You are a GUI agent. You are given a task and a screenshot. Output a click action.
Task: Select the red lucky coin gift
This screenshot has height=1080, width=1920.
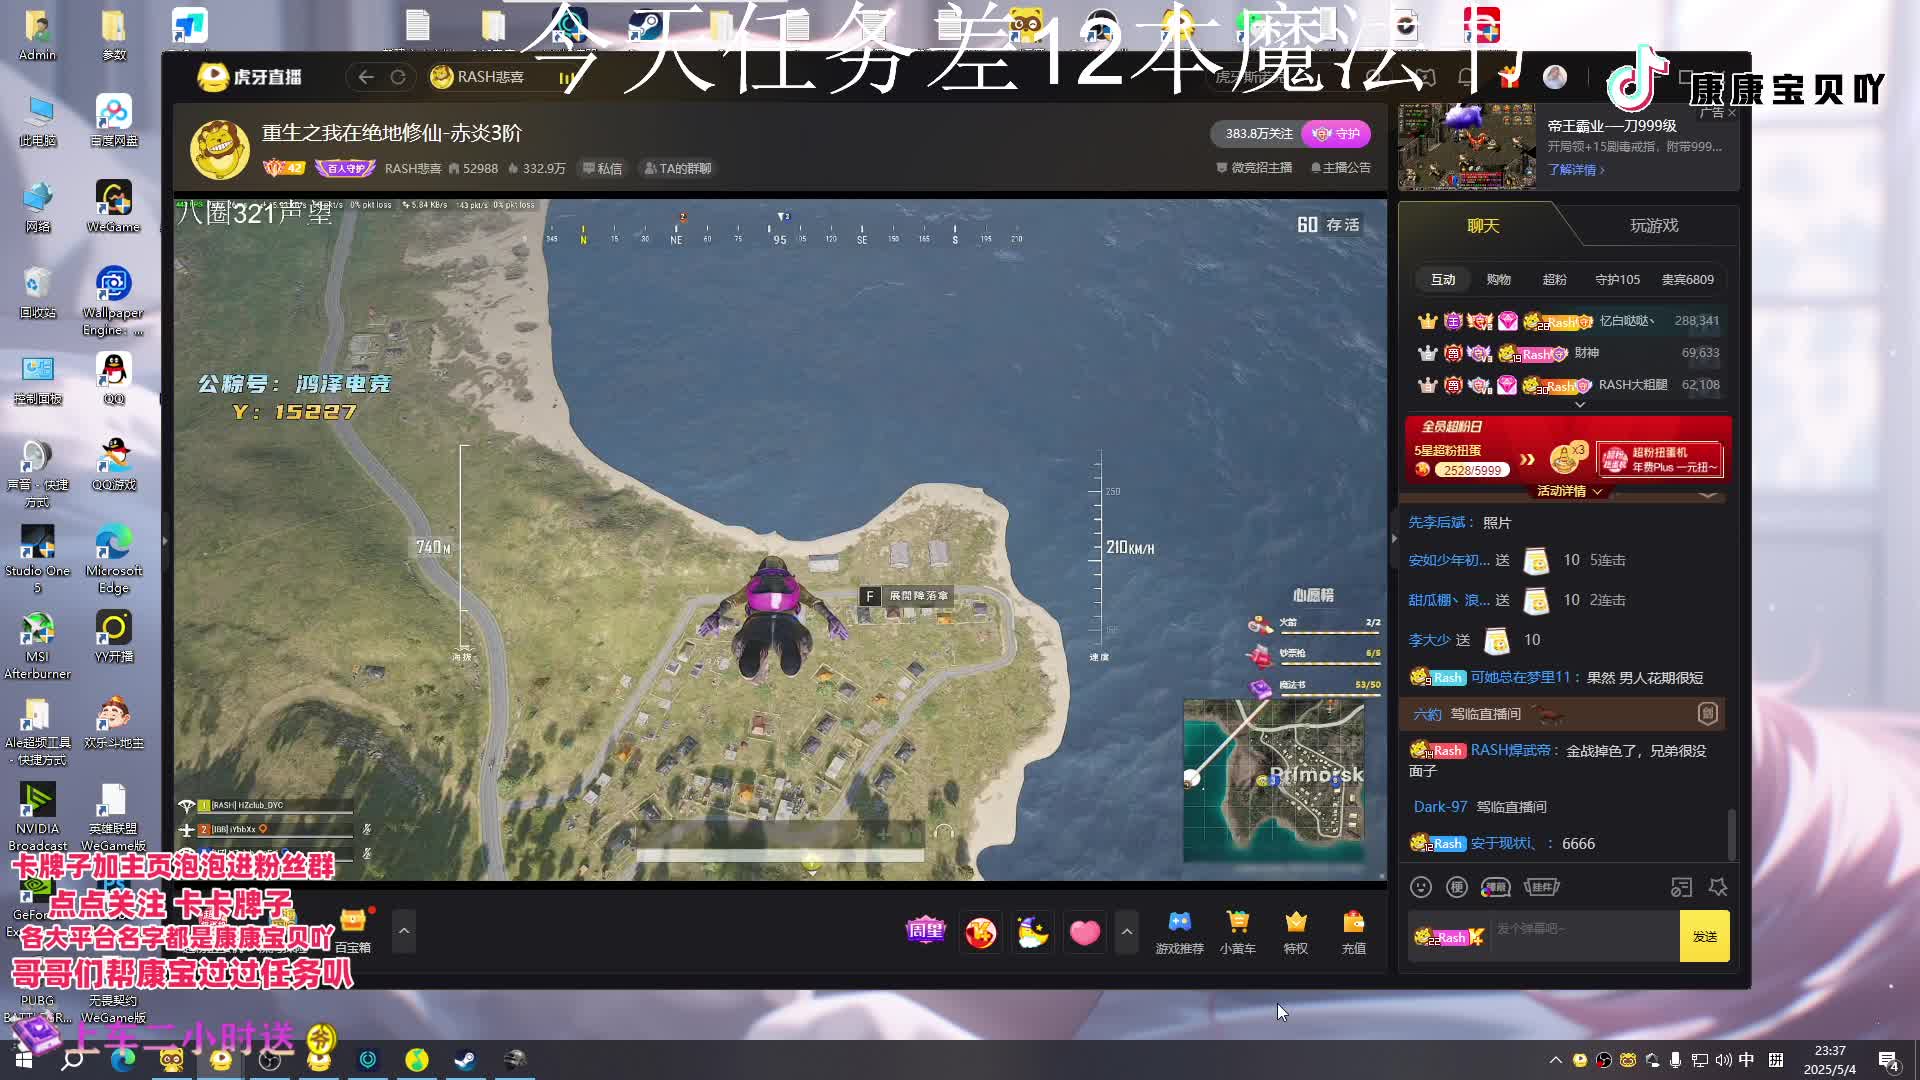980,932
